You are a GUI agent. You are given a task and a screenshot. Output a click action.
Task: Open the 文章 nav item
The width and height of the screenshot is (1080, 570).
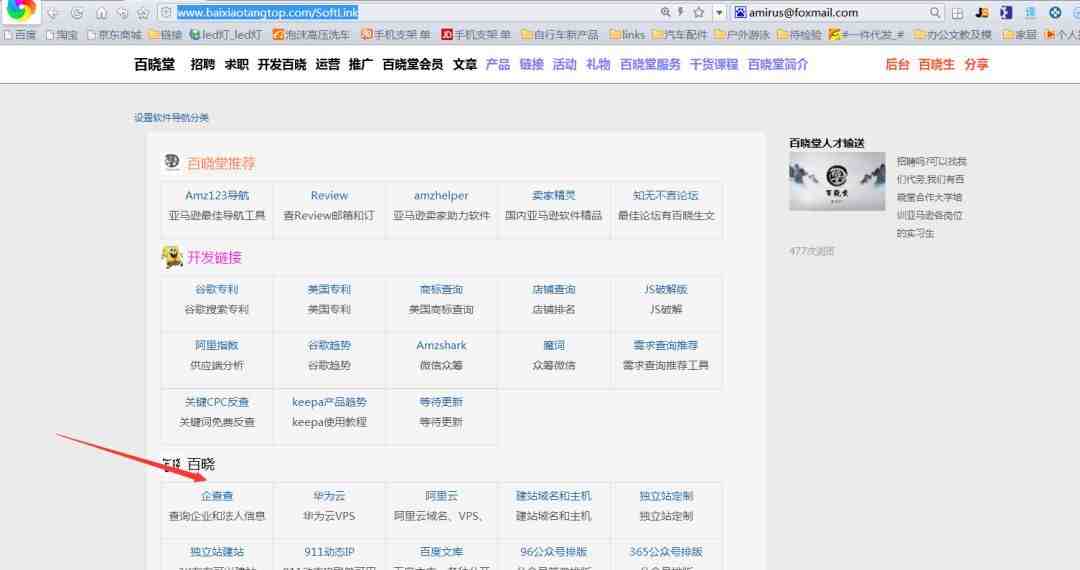click(465, 64)
